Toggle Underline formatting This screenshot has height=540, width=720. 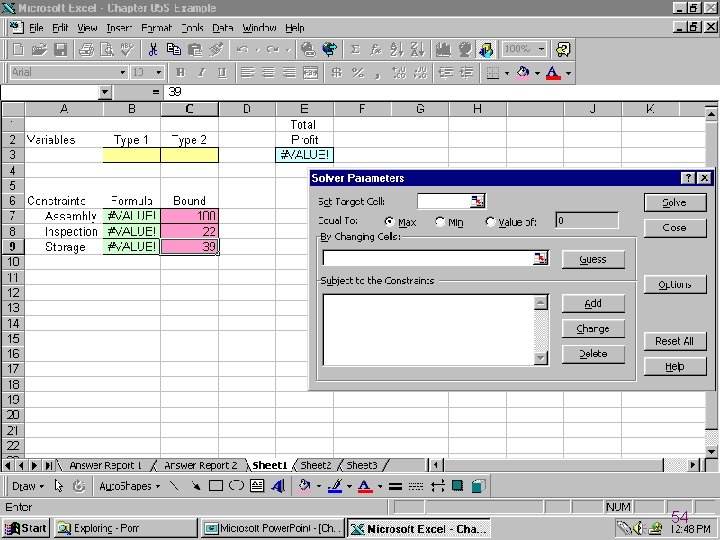point(222,73)
